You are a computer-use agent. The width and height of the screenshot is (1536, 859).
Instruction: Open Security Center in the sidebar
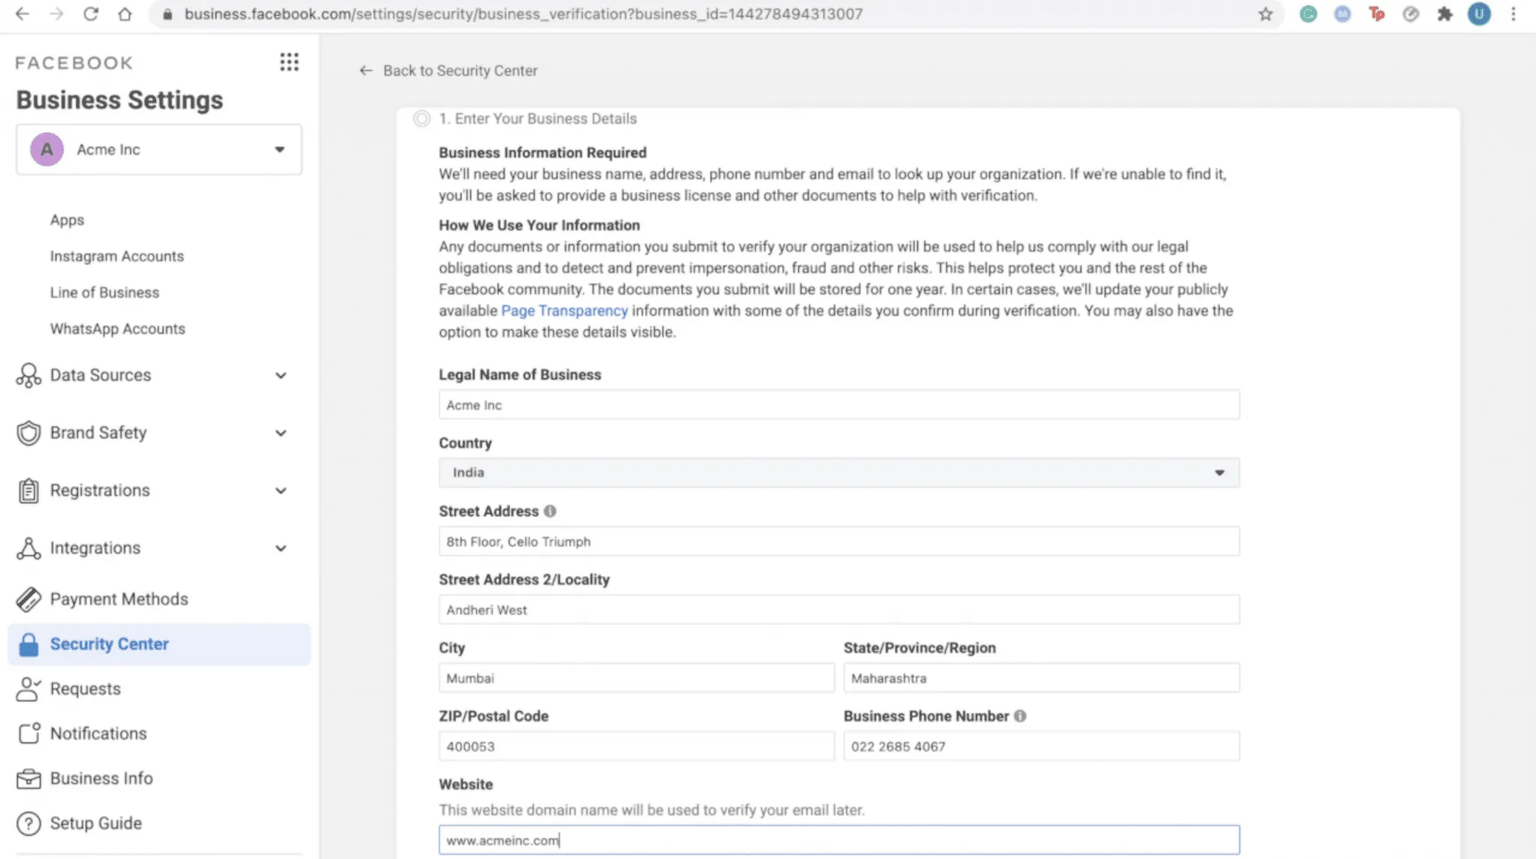pos(159,644)
